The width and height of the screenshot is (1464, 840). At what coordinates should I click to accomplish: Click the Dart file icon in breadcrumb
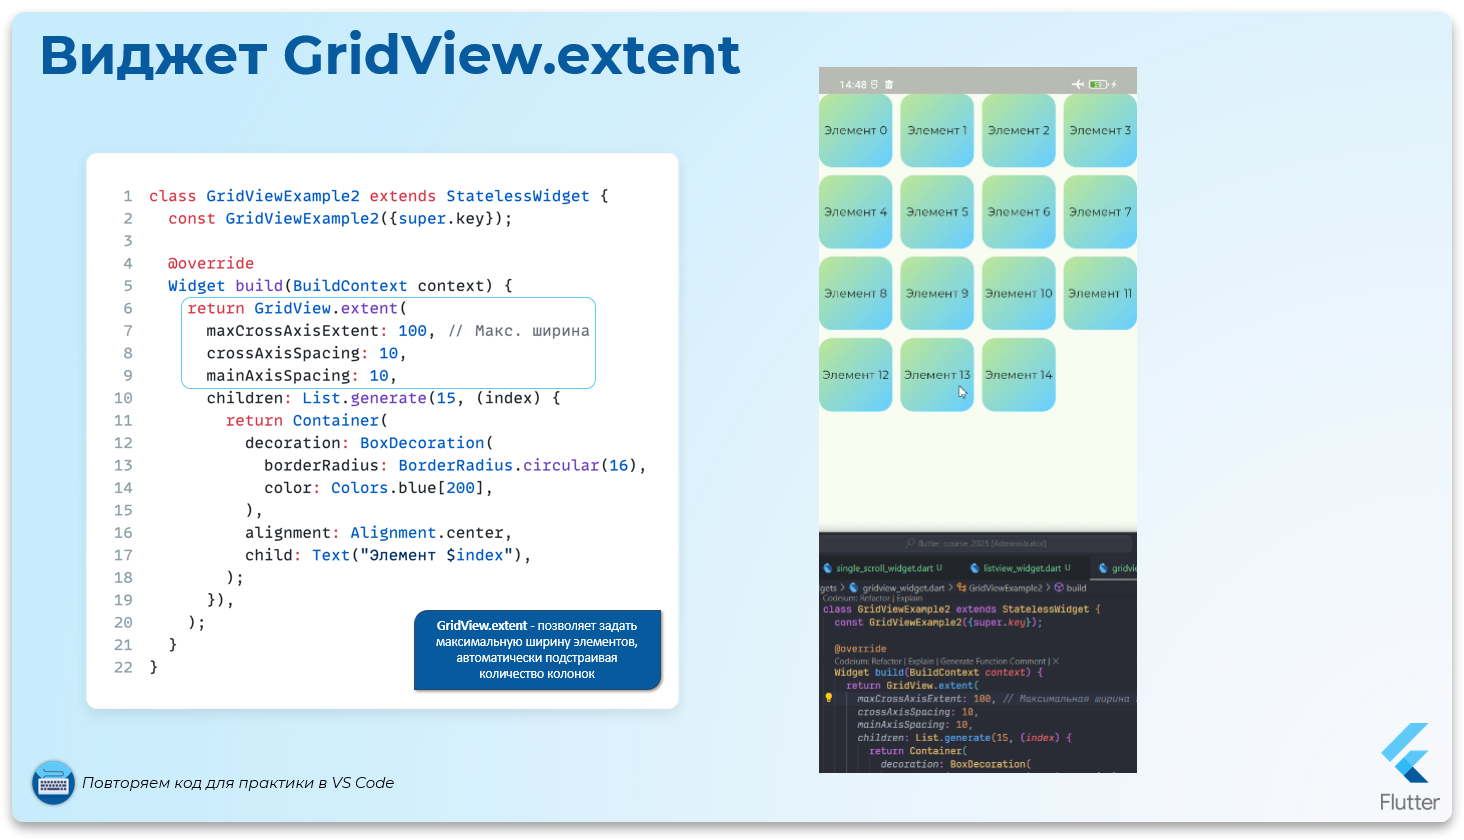853,588
